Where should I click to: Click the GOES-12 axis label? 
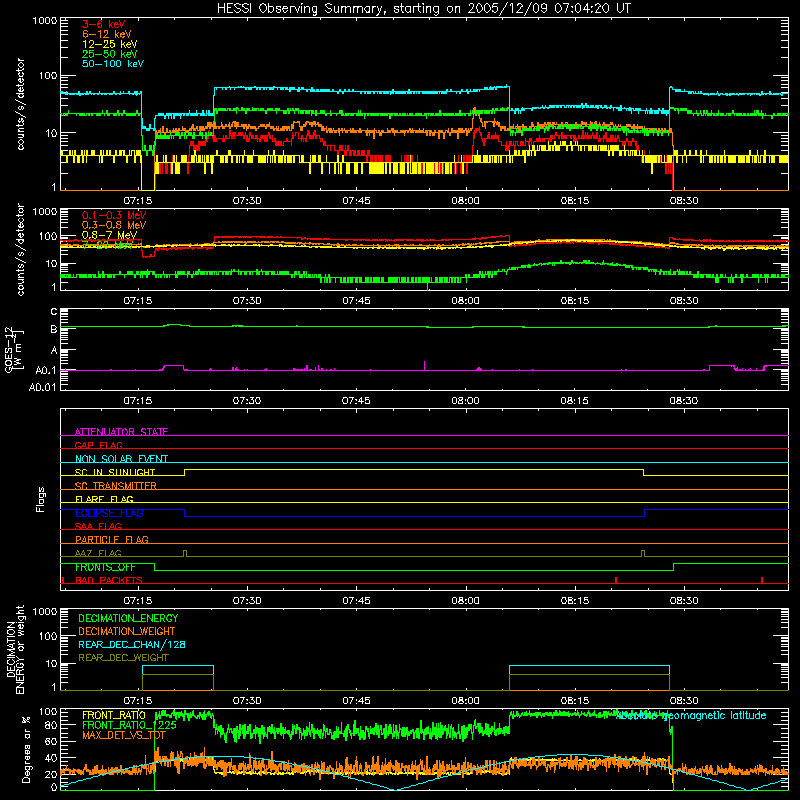pos(14,350)
